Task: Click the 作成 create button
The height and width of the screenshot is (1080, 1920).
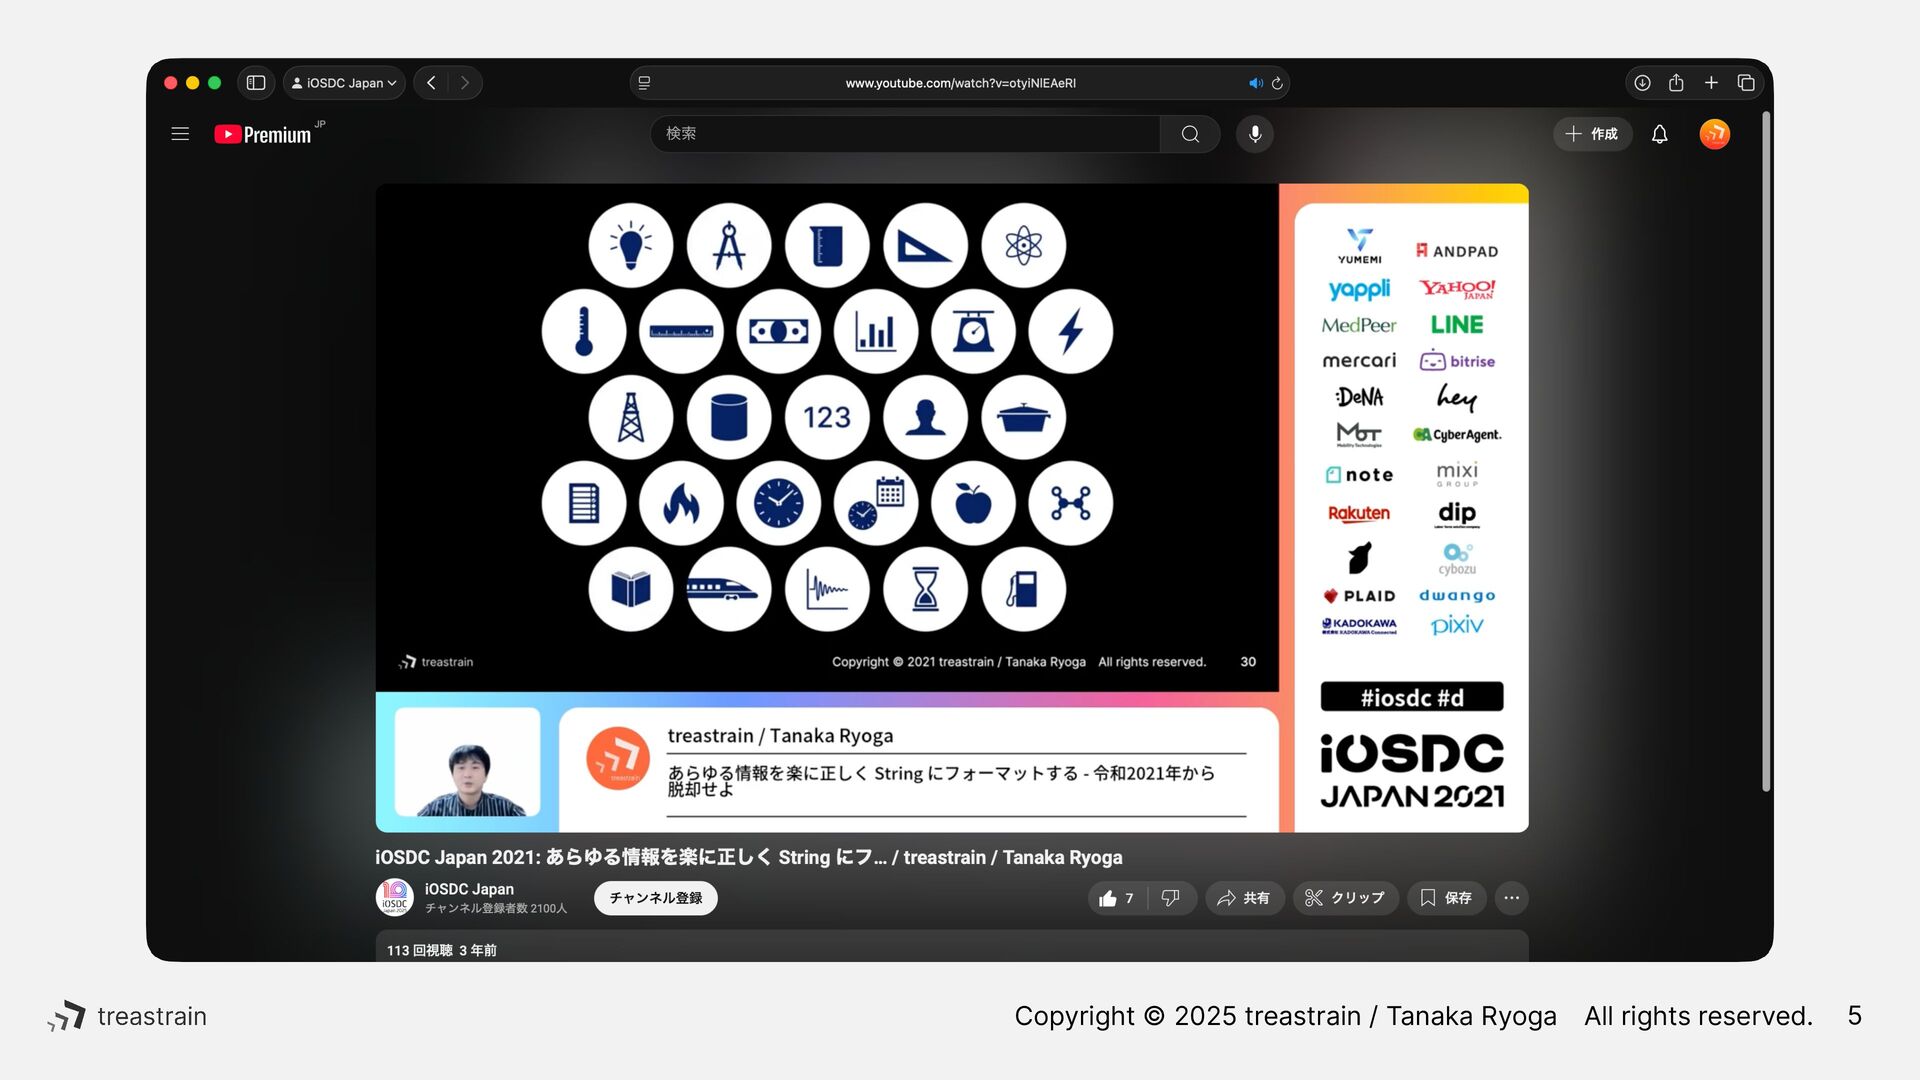Action: pos(1592,134)
